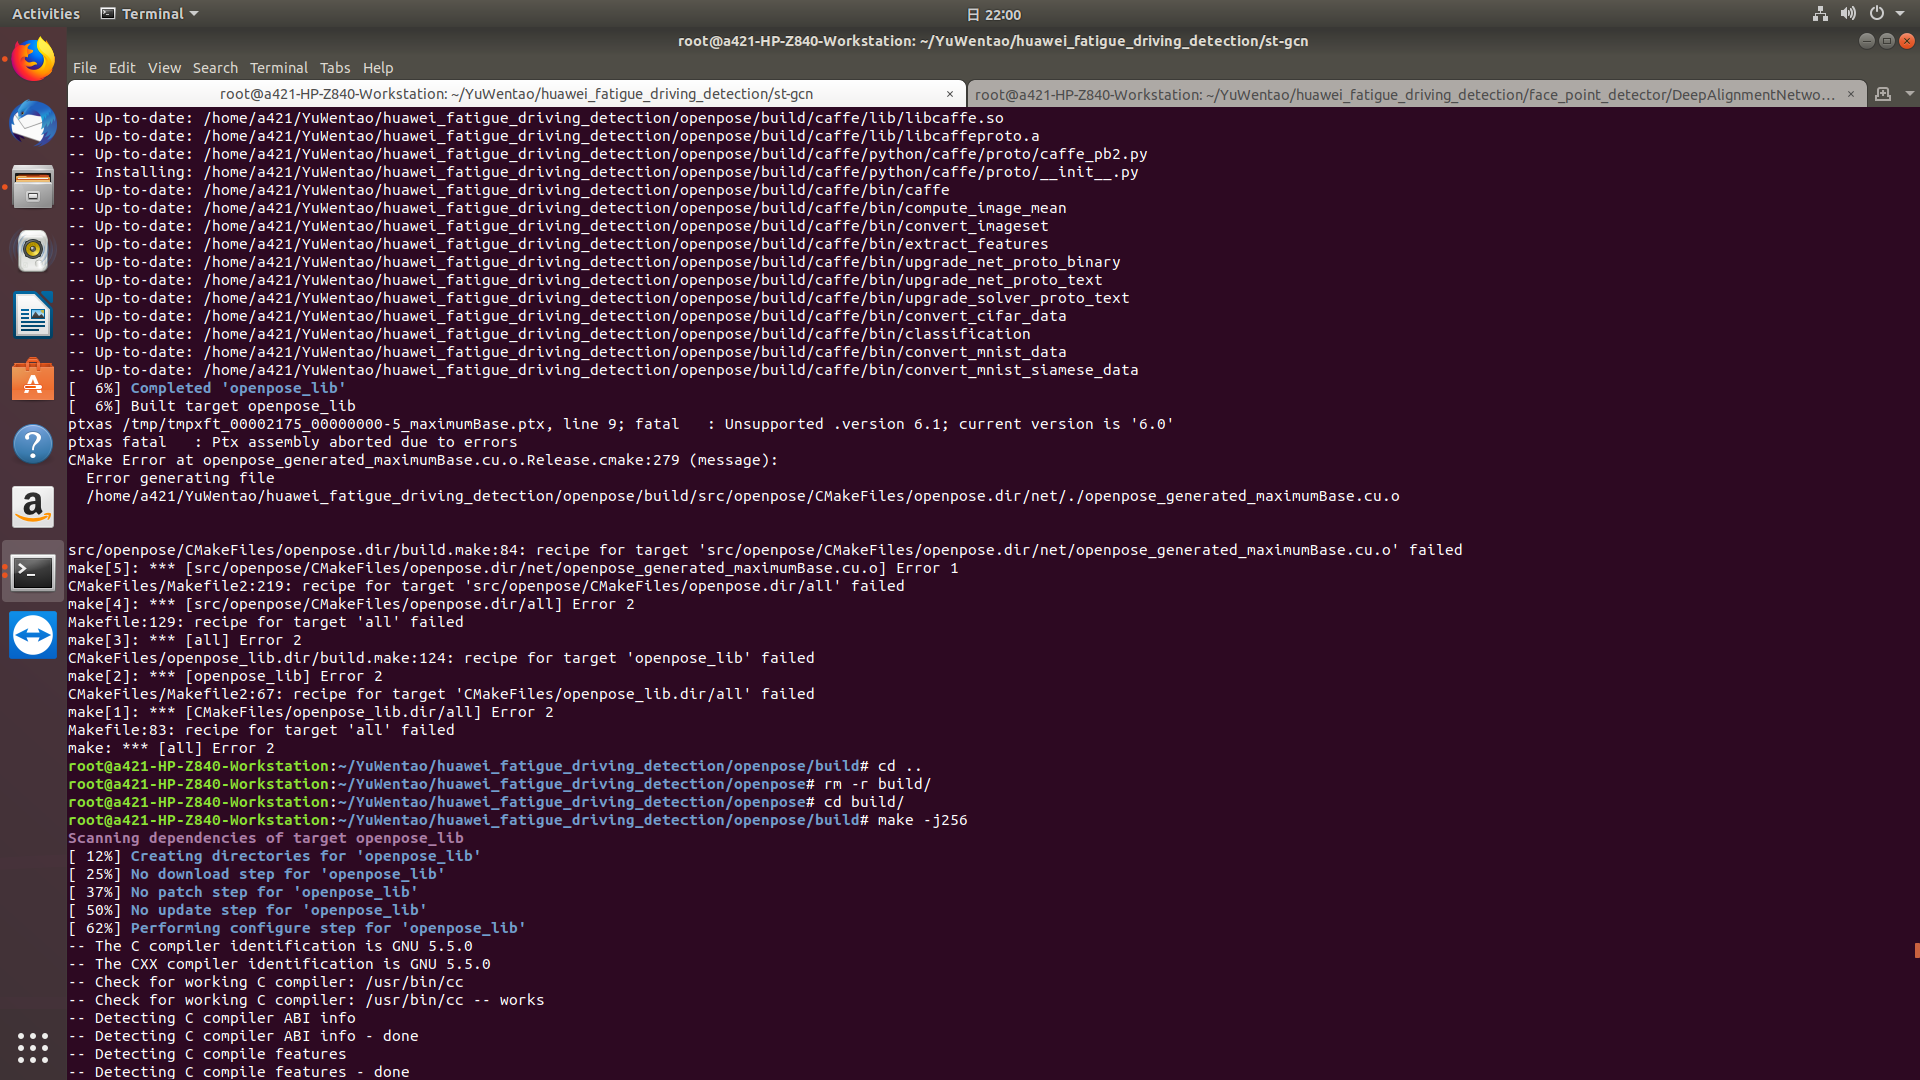This screenshot has height=1080, width=1920.
Task: Open the system status dropdown arrow
Action: pyautogui.click(x=1905, y=13)
